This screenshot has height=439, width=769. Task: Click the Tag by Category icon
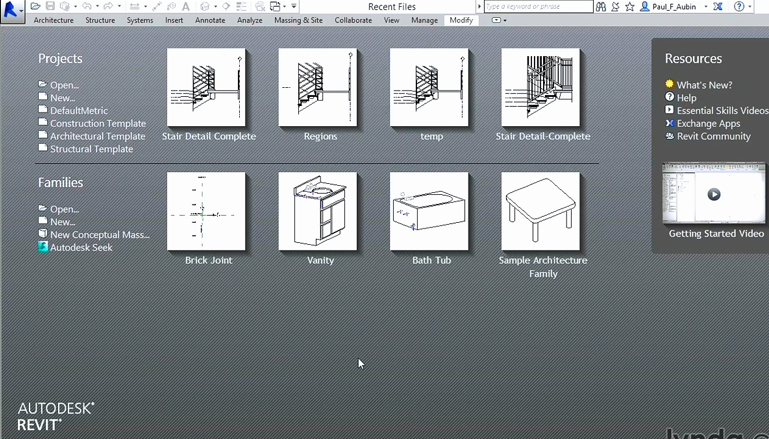pos(171,6)
